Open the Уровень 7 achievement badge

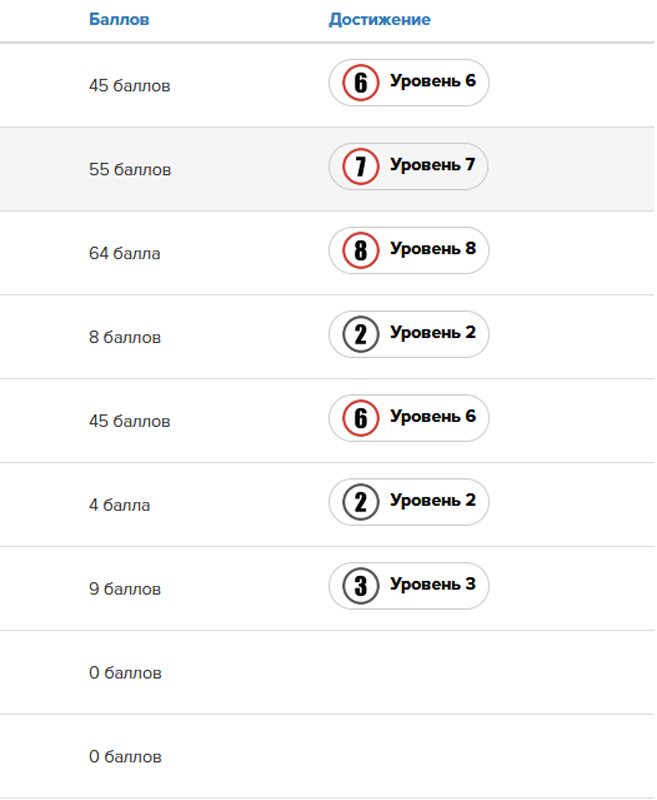click(x=408, y=166)
